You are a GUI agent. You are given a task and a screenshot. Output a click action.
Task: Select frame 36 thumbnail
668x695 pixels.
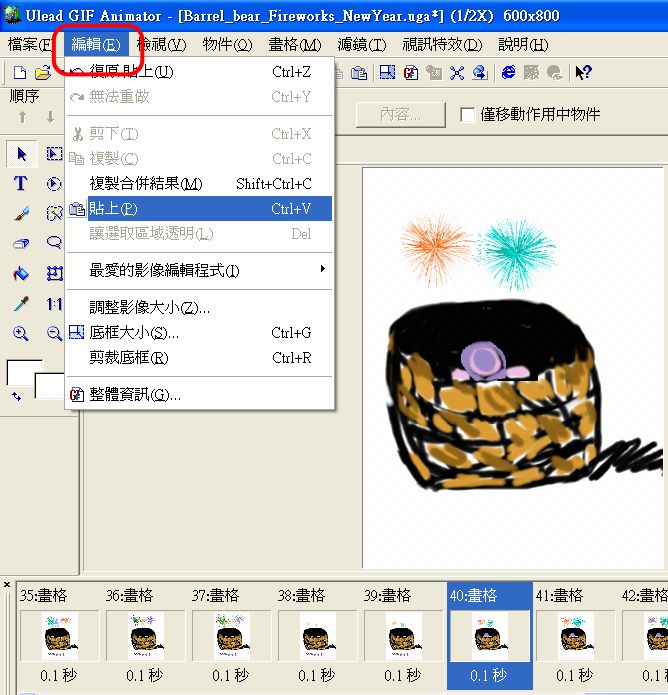(146, 636)
